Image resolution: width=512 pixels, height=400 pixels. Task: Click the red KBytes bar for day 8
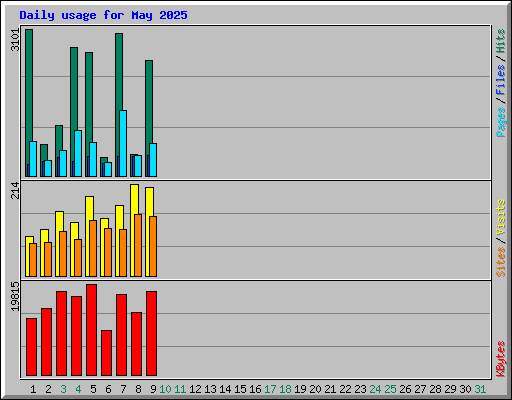click(x=136, y=344)
